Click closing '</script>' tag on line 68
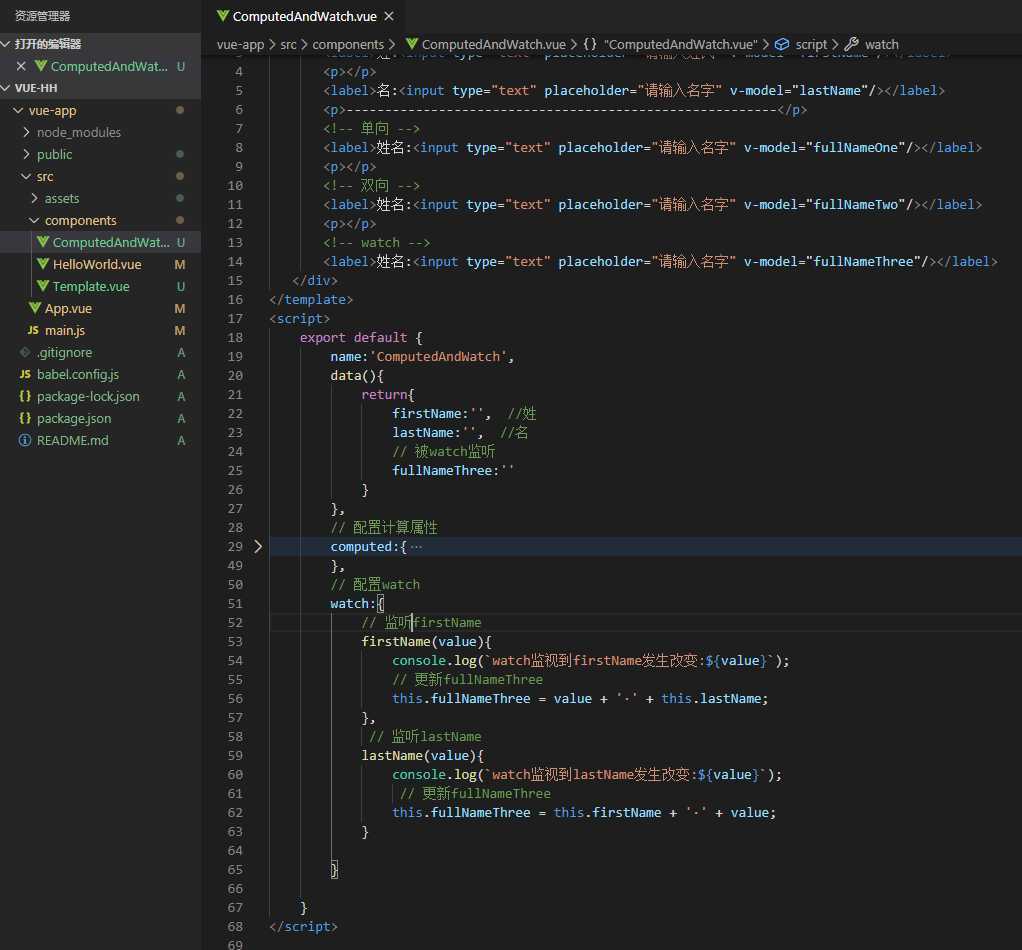Image resolution: width=1022 pixels, height=950 pixels. (303, 927)
